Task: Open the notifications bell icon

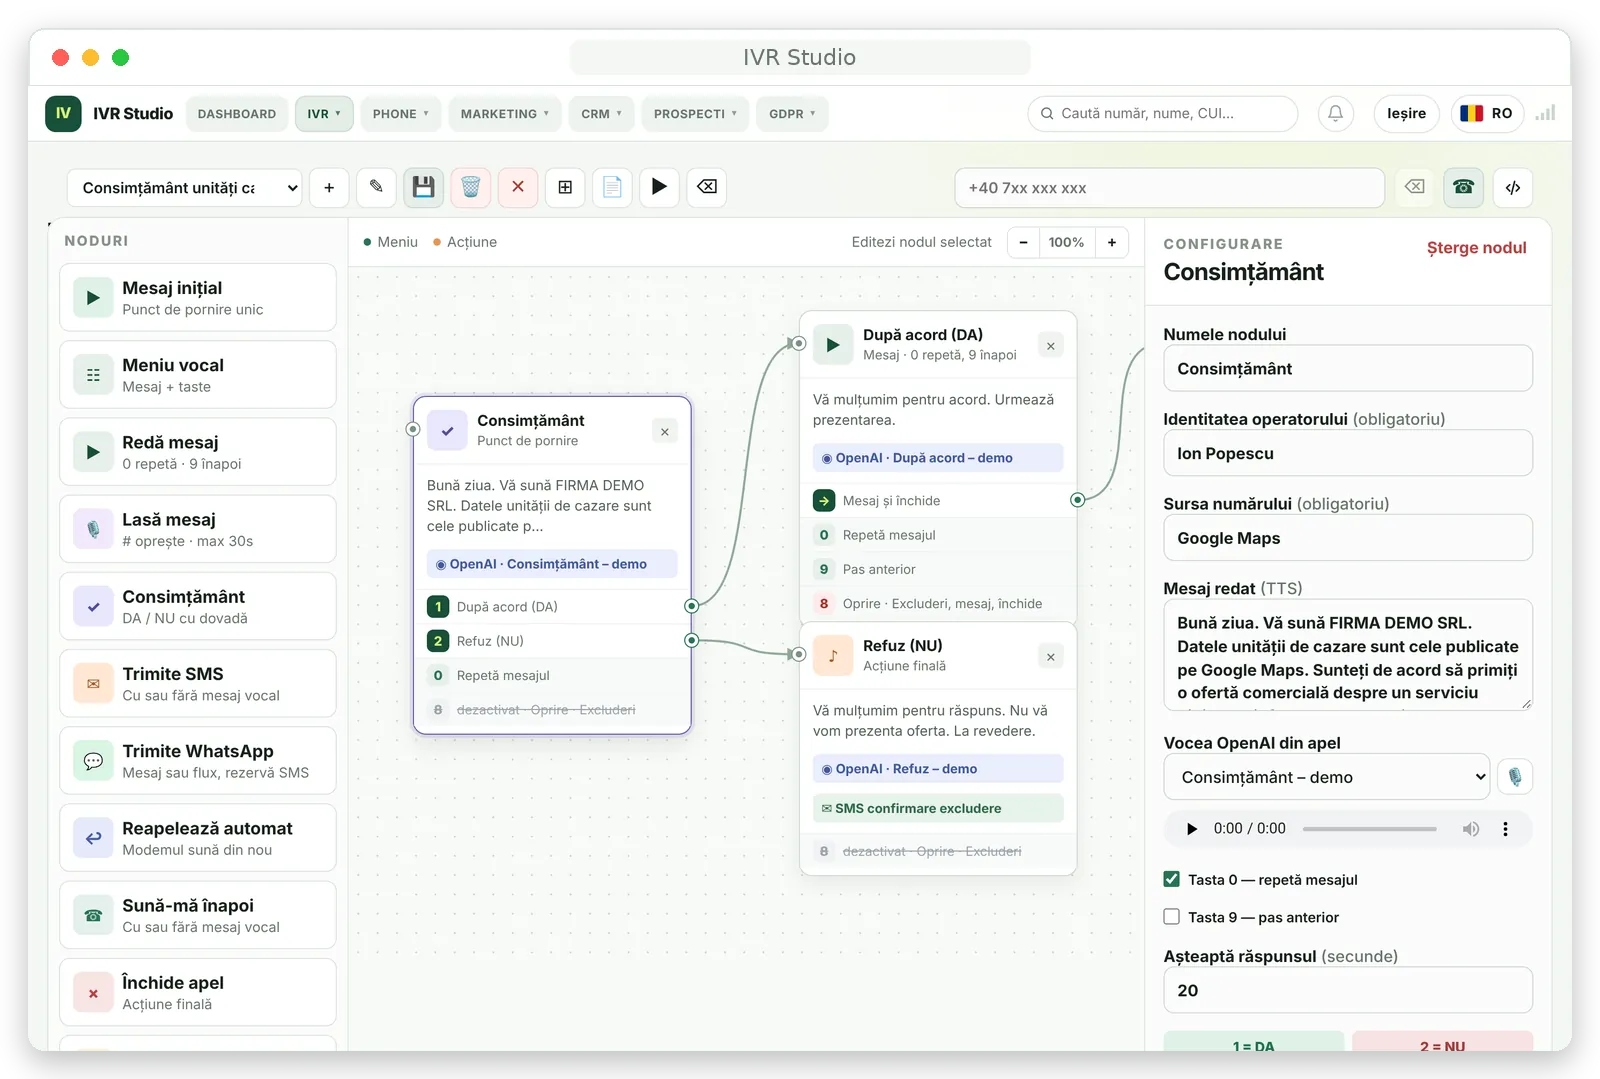Action: tap(1335, 113)
